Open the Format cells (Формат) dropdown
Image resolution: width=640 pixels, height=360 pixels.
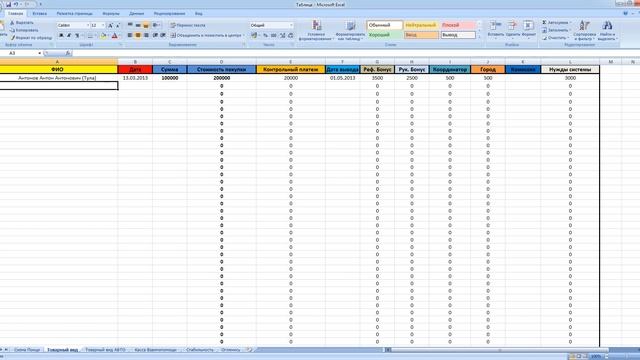(x=528, y=29)
